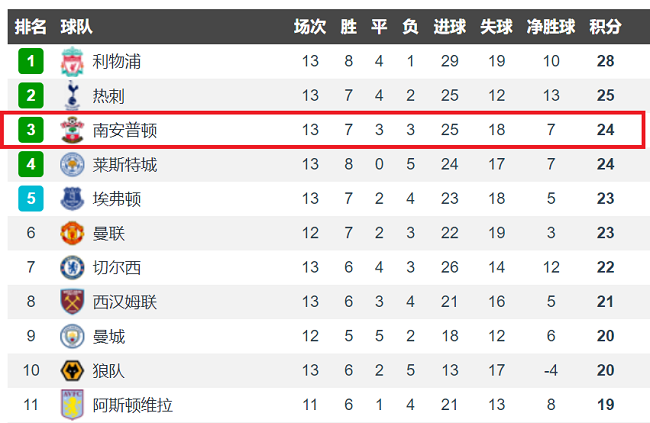Click the Manchester City crest icon
The height and width of the screenshot is (423, 650).
[72, 336]
